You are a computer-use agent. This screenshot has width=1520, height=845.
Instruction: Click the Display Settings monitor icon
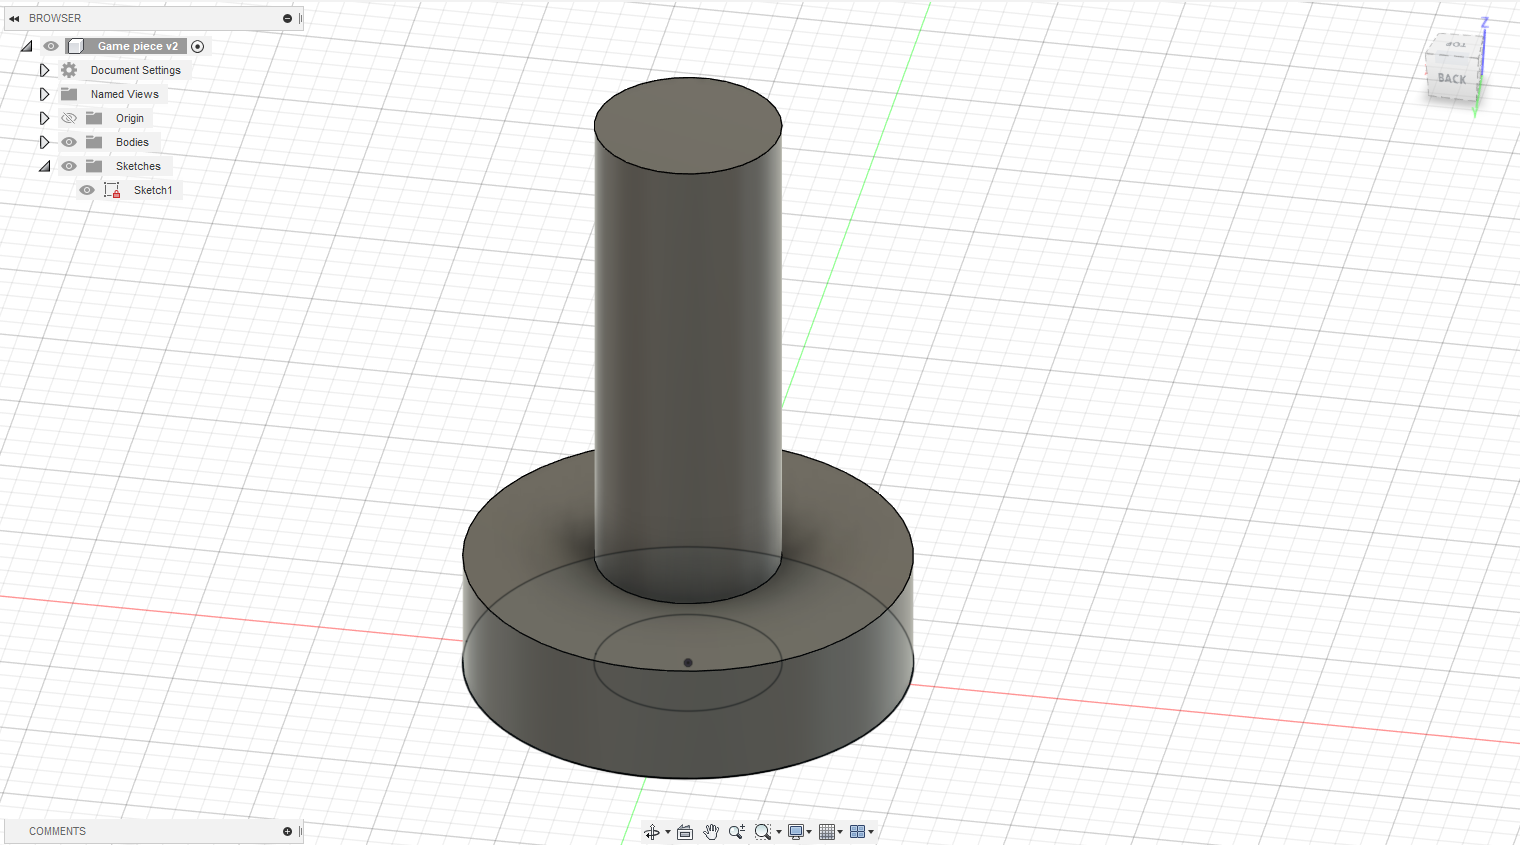point(796,832)
